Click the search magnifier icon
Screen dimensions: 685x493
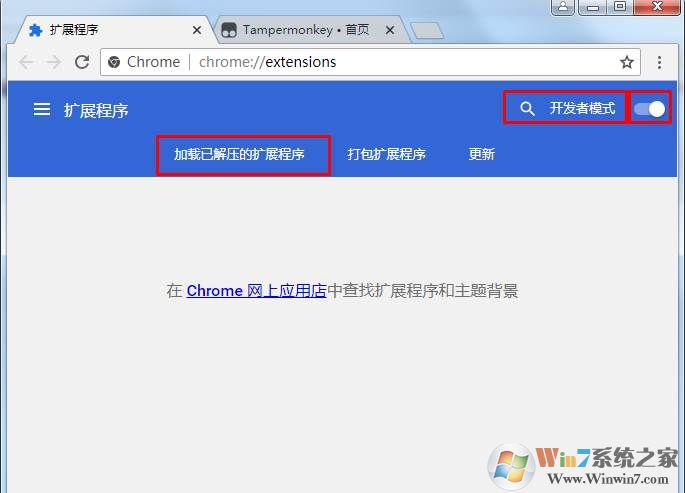click(527, 109)
